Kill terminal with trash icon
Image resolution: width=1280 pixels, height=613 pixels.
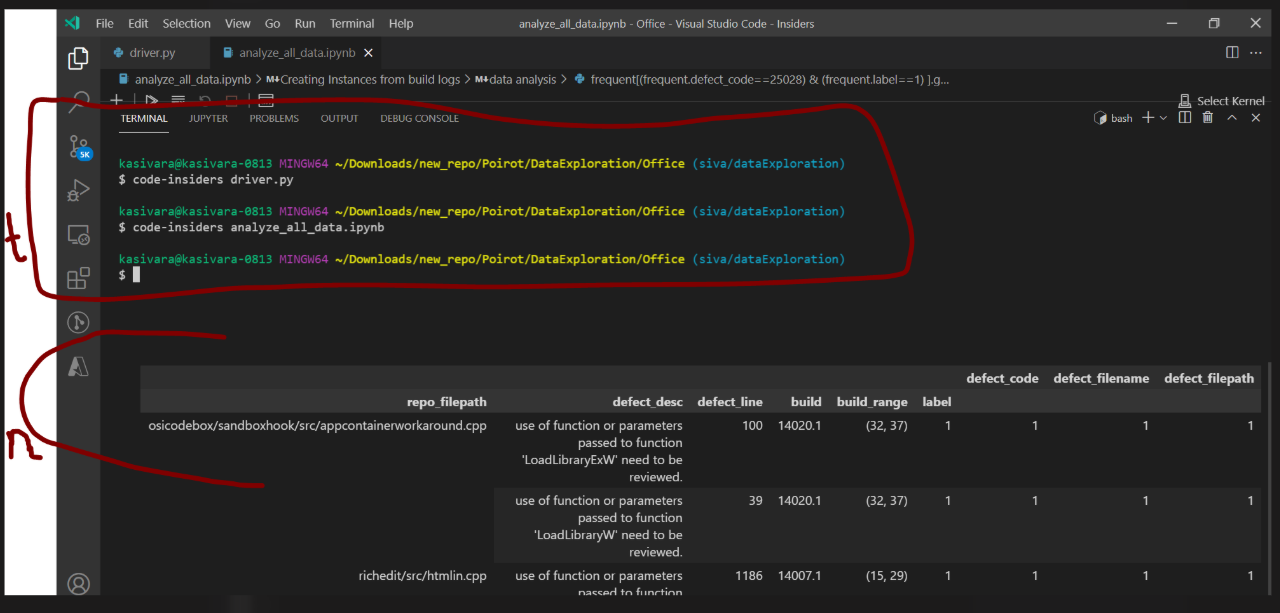(1208, 118)
